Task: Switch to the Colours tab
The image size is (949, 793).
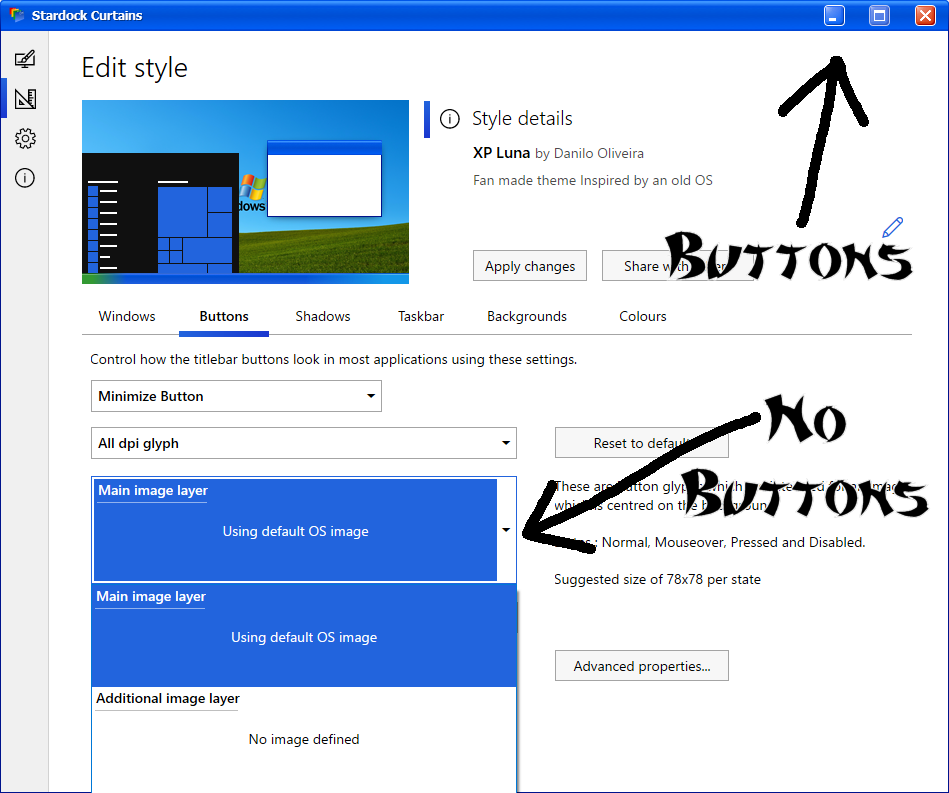Action: tap(642, 316)
